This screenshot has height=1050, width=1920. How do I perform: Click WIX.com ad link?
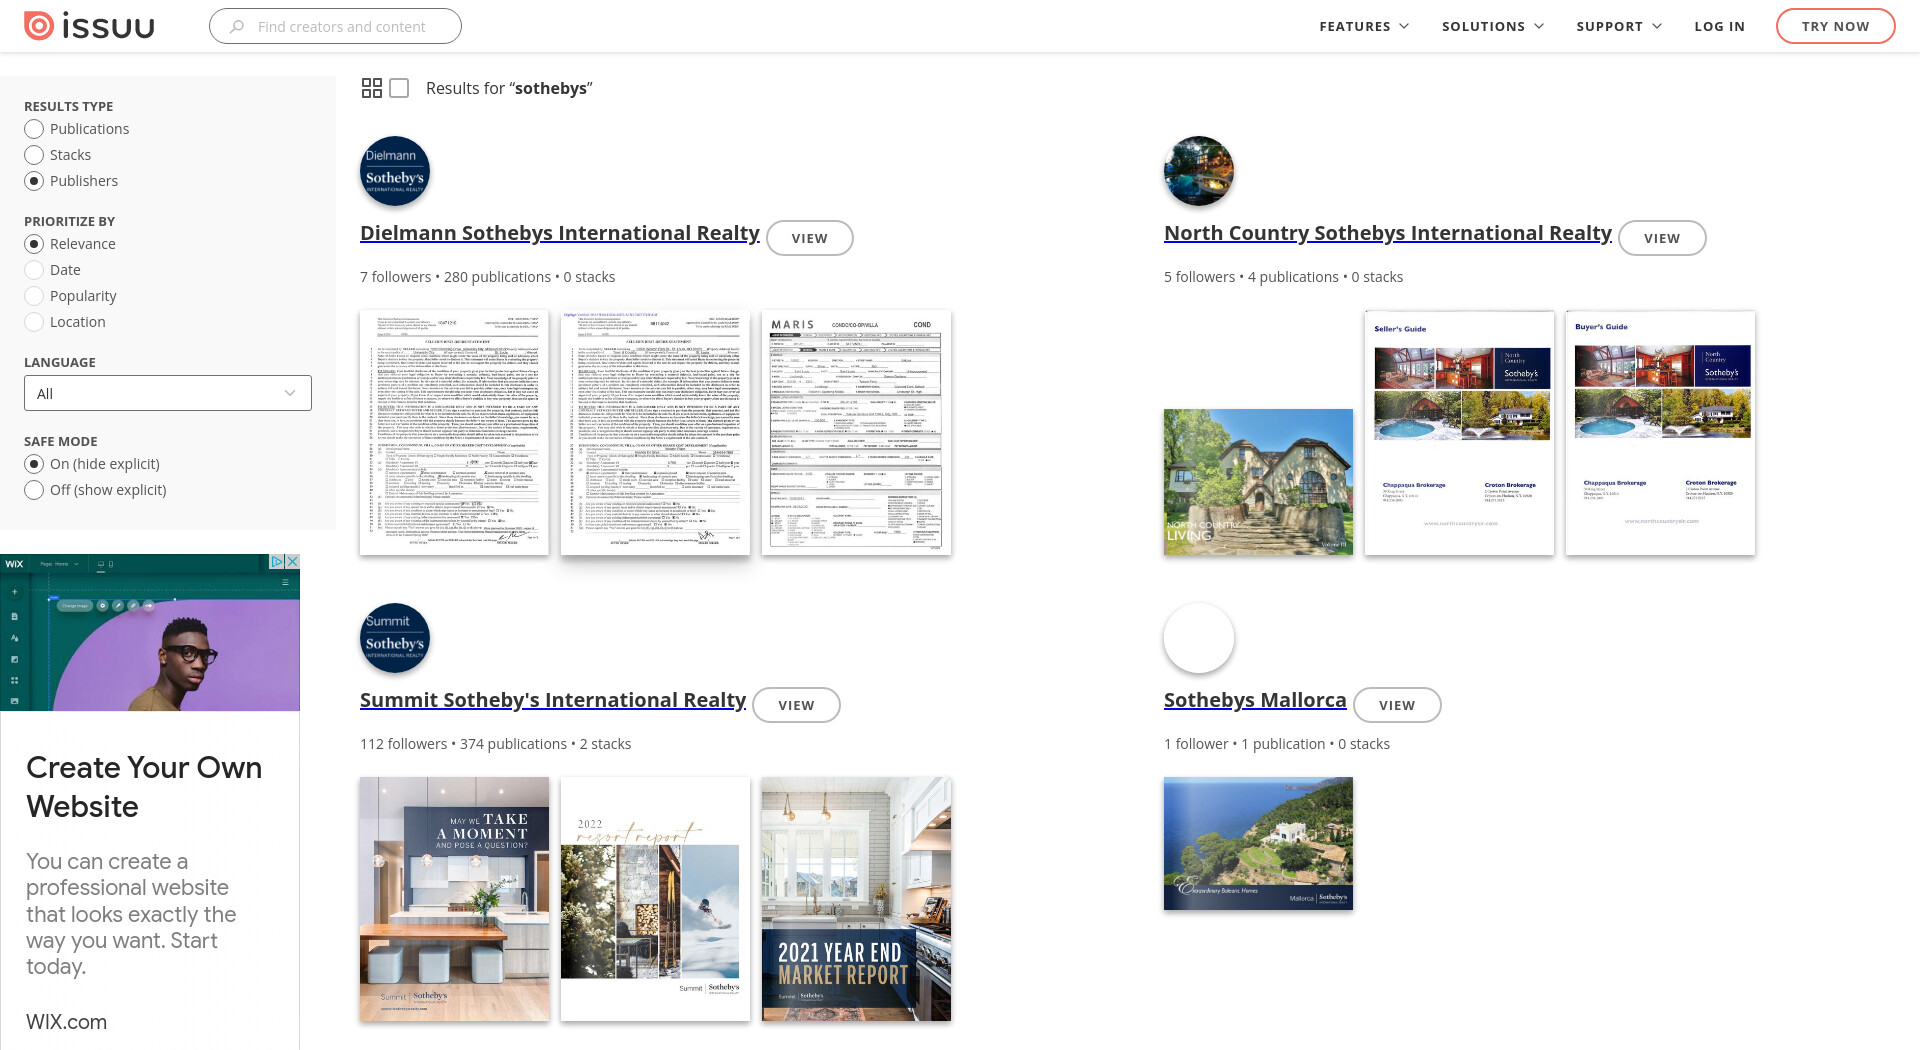[x=66, y=1022]
